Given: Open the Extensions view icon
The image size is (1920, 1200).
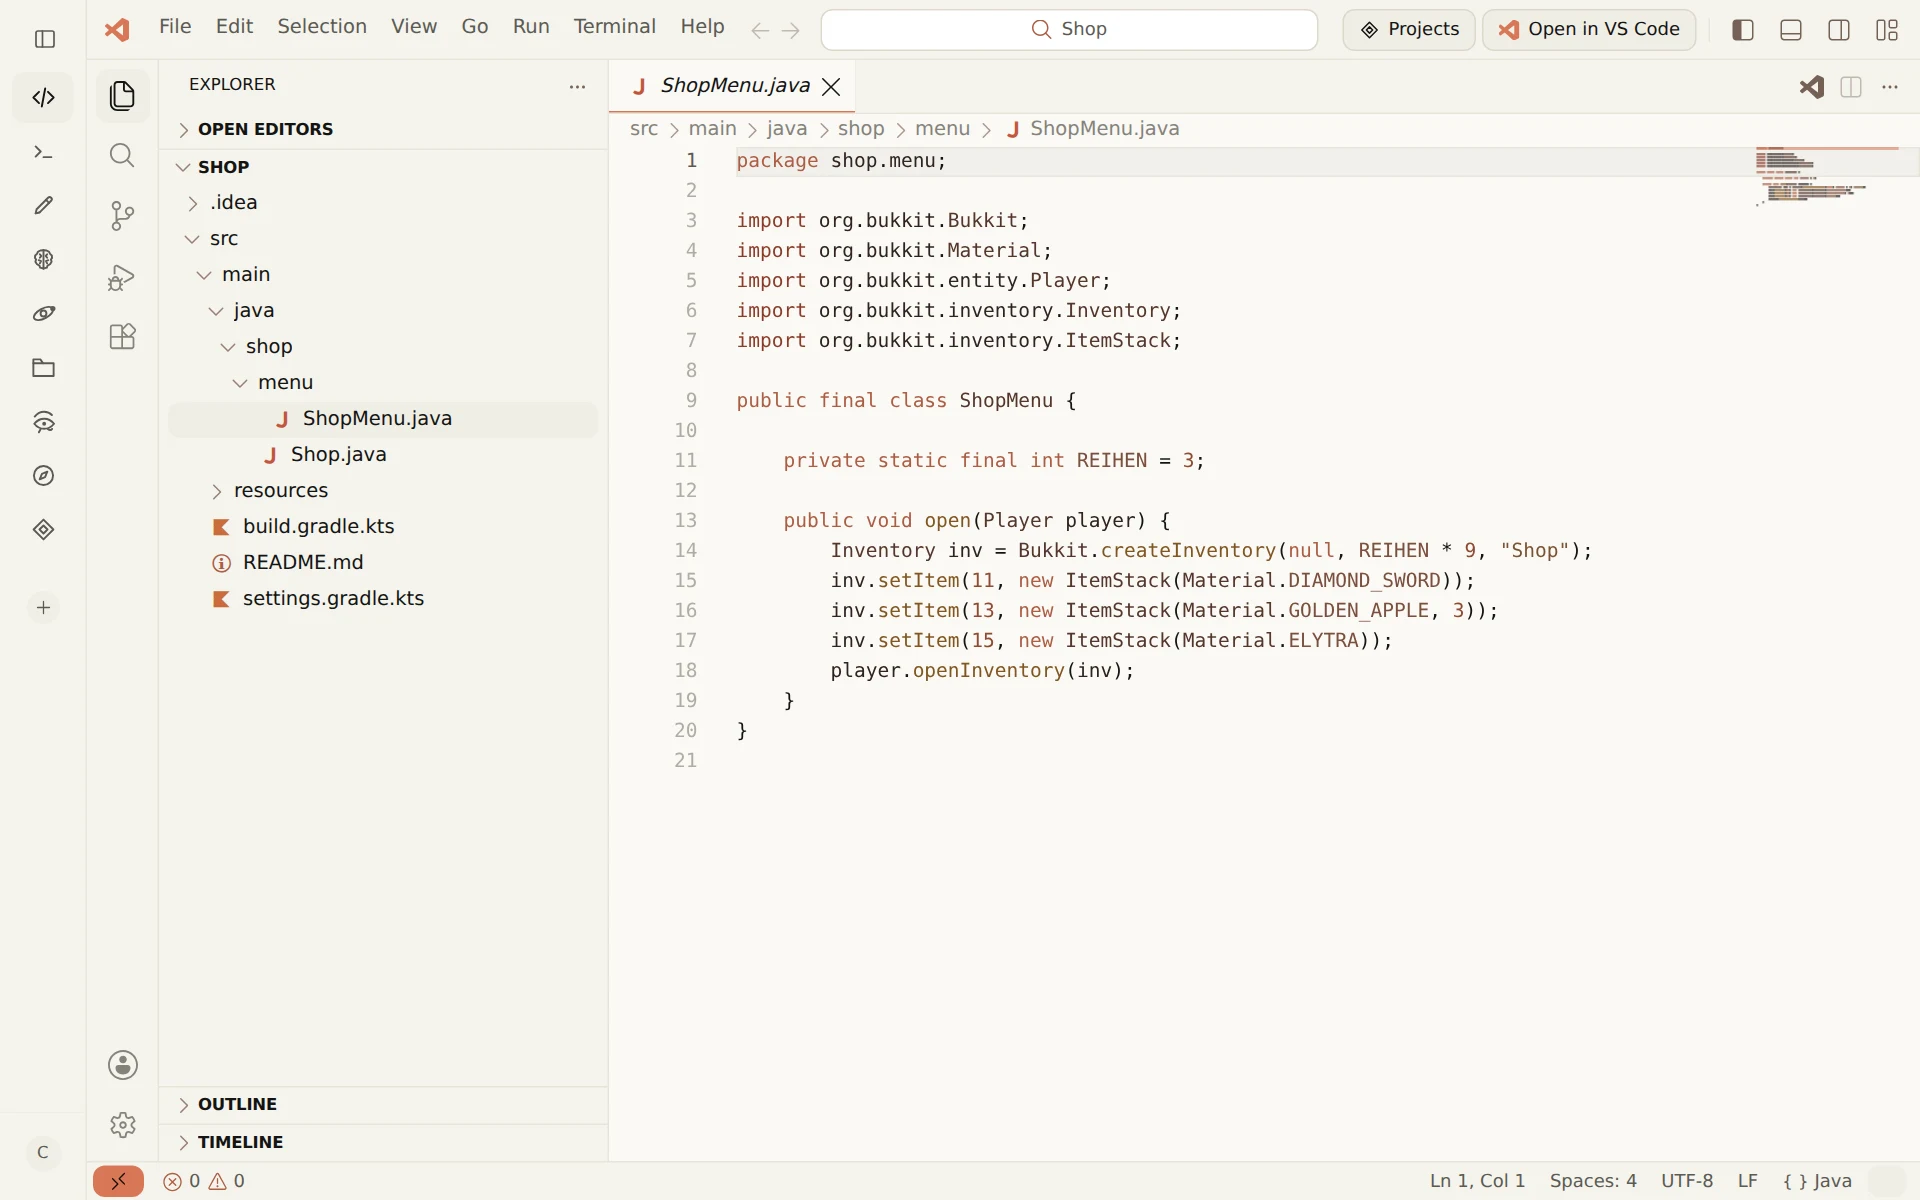Looking at the screenshot, I should tap(122, 337).
